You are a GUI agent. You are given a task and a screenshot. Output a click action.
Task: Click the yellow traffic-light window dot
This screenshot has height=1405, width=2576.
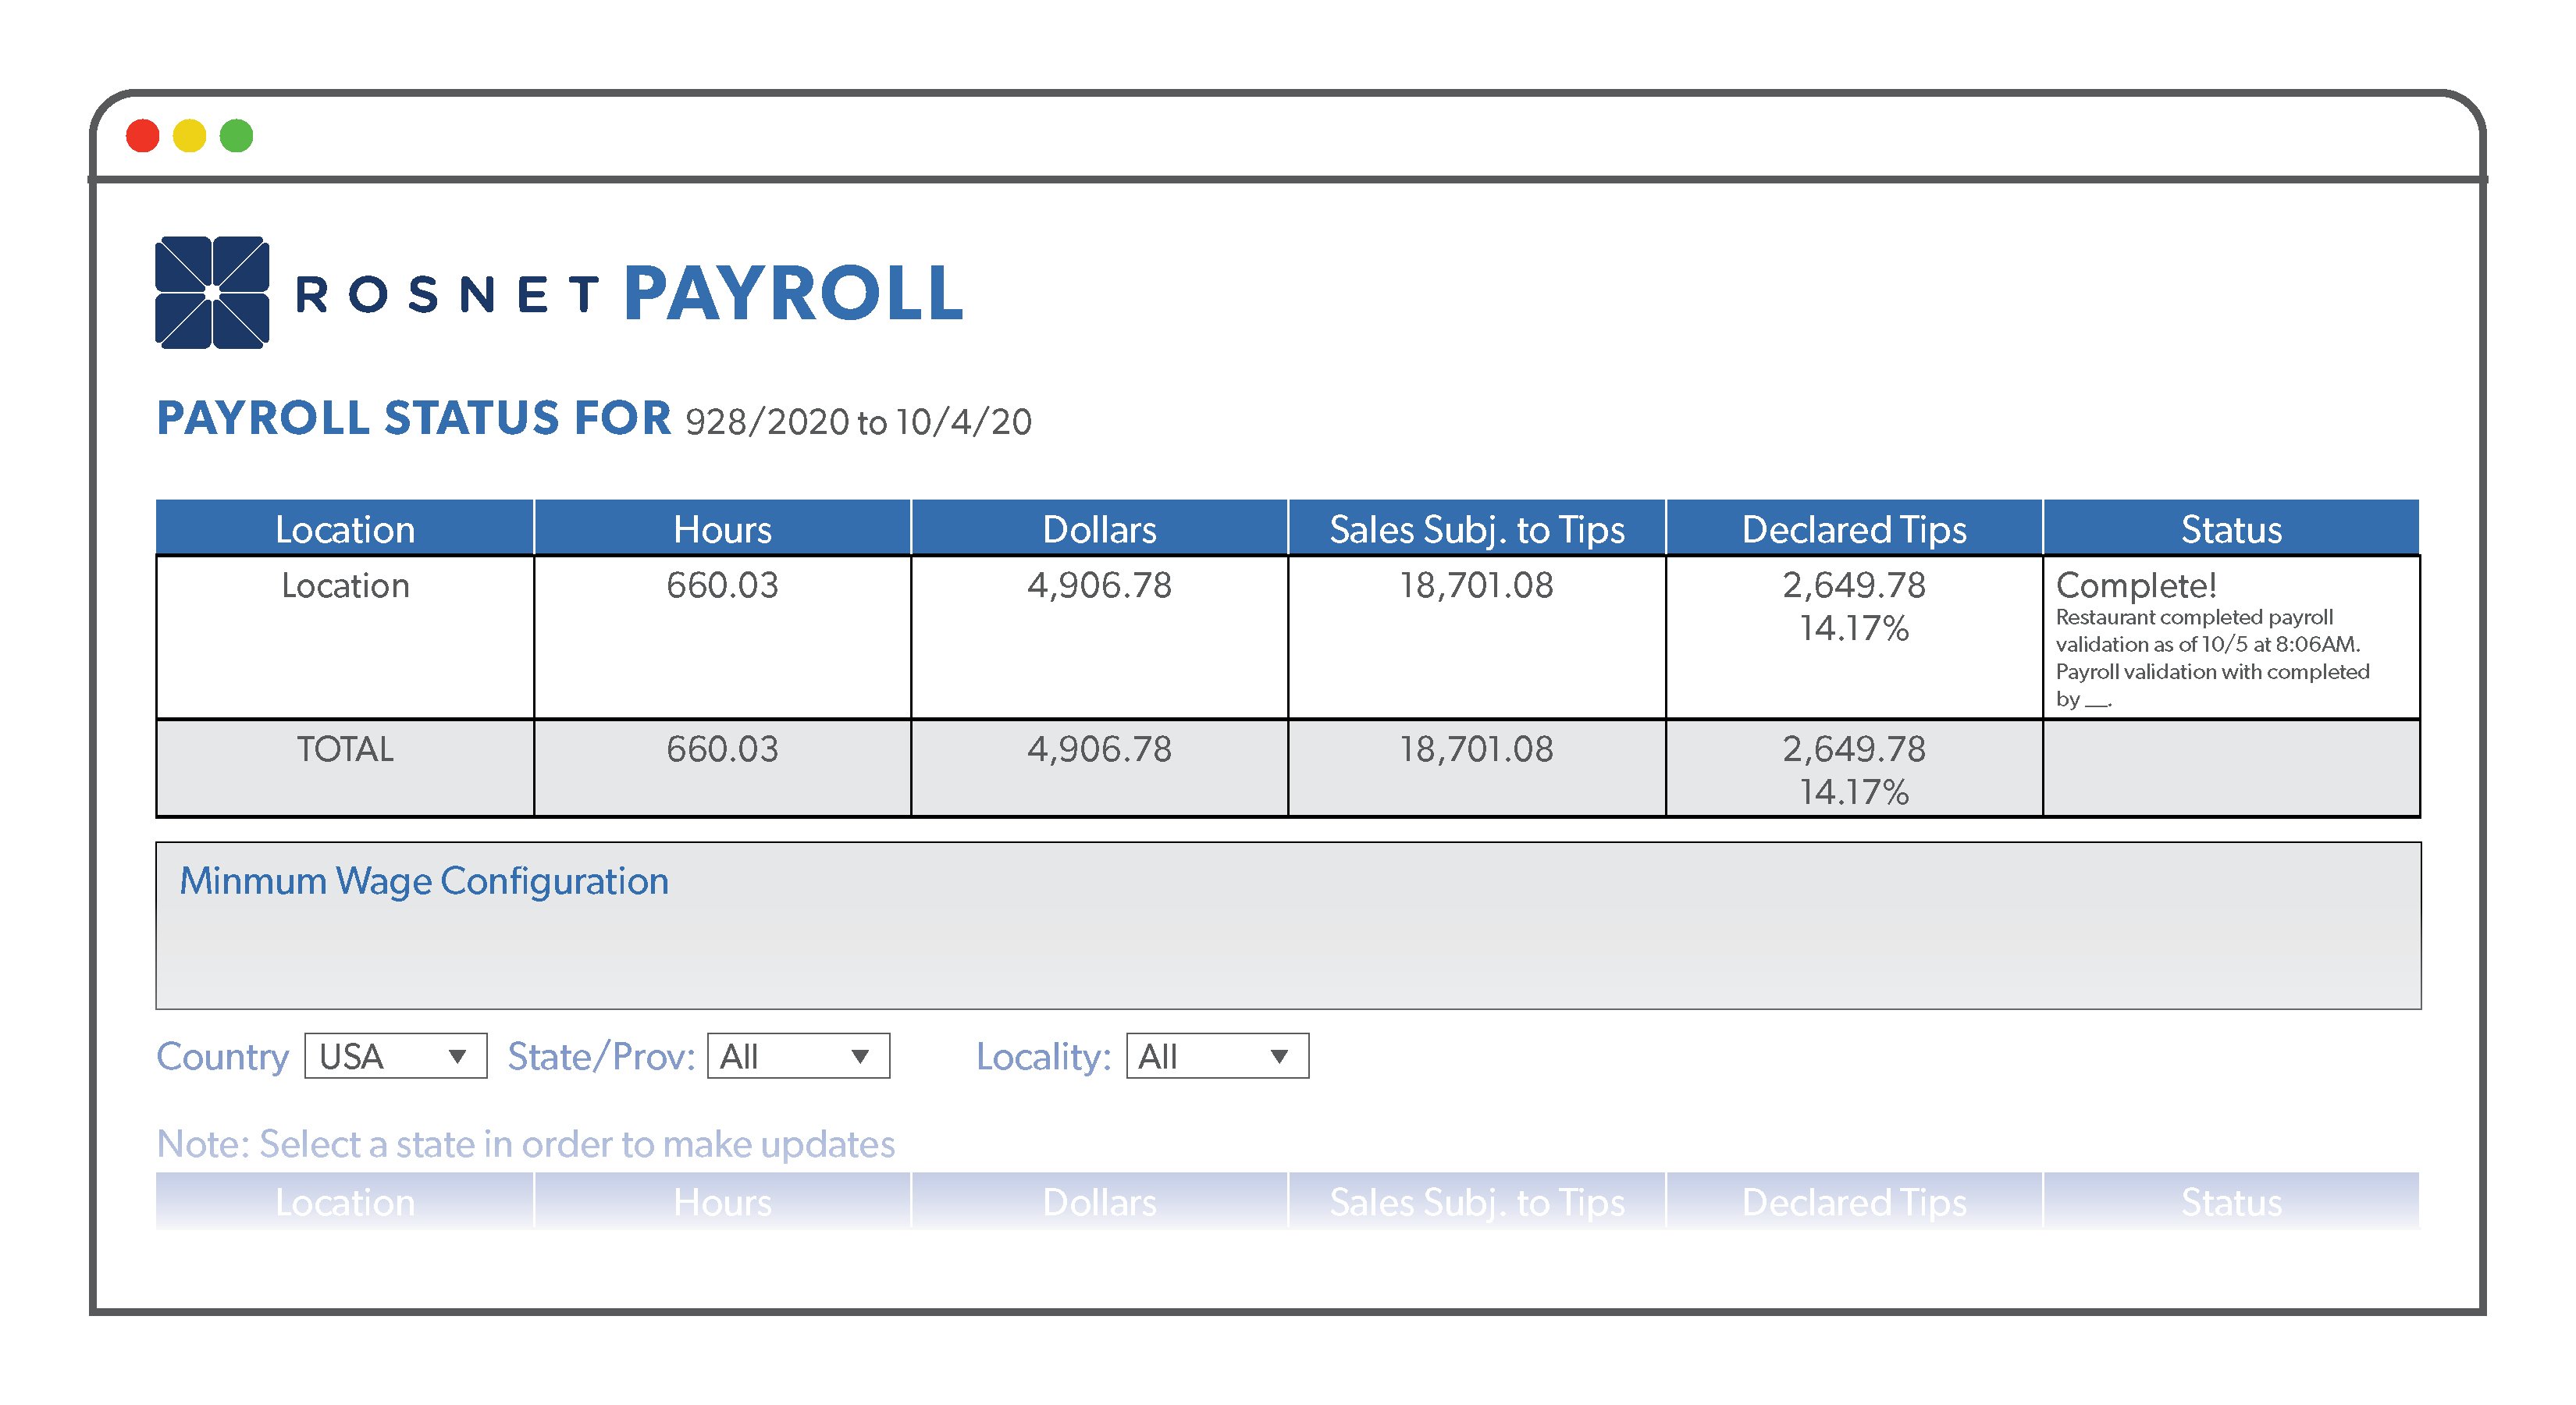[191, 135]
